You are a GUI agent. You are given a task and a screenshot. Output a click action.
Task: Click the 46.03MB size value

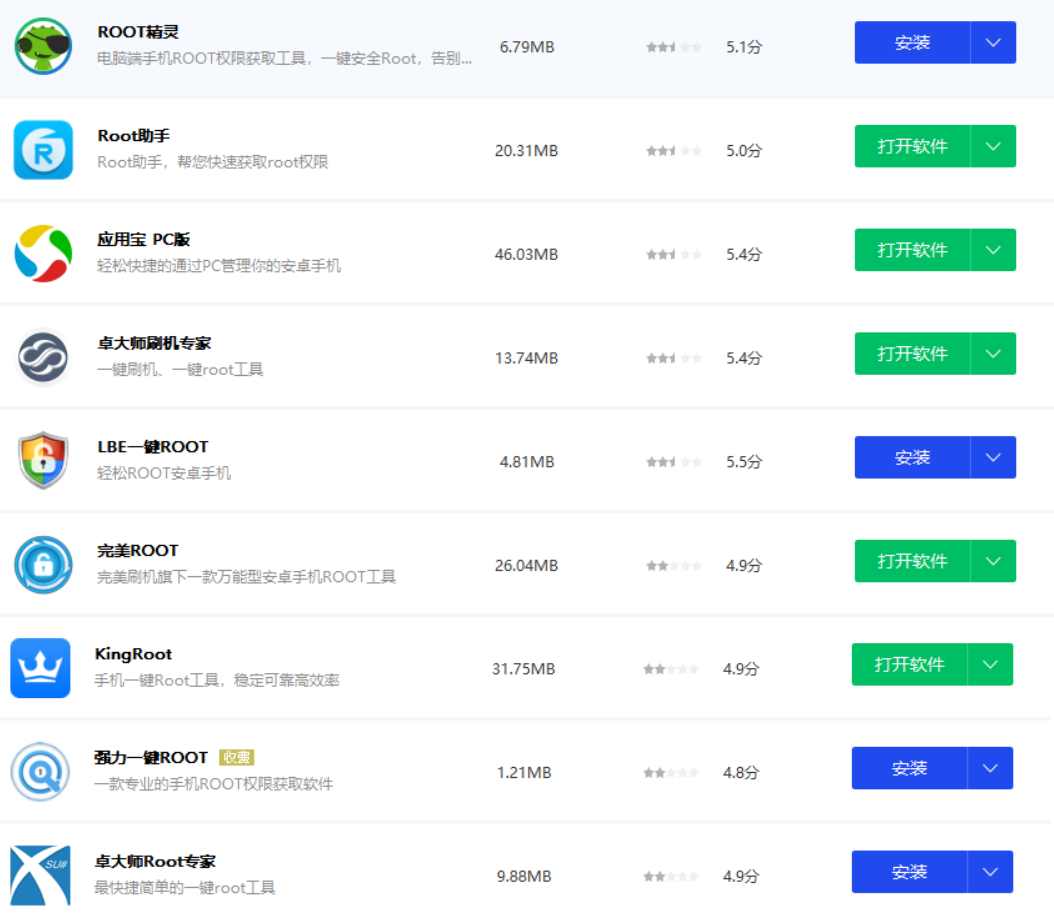point(526,254)
